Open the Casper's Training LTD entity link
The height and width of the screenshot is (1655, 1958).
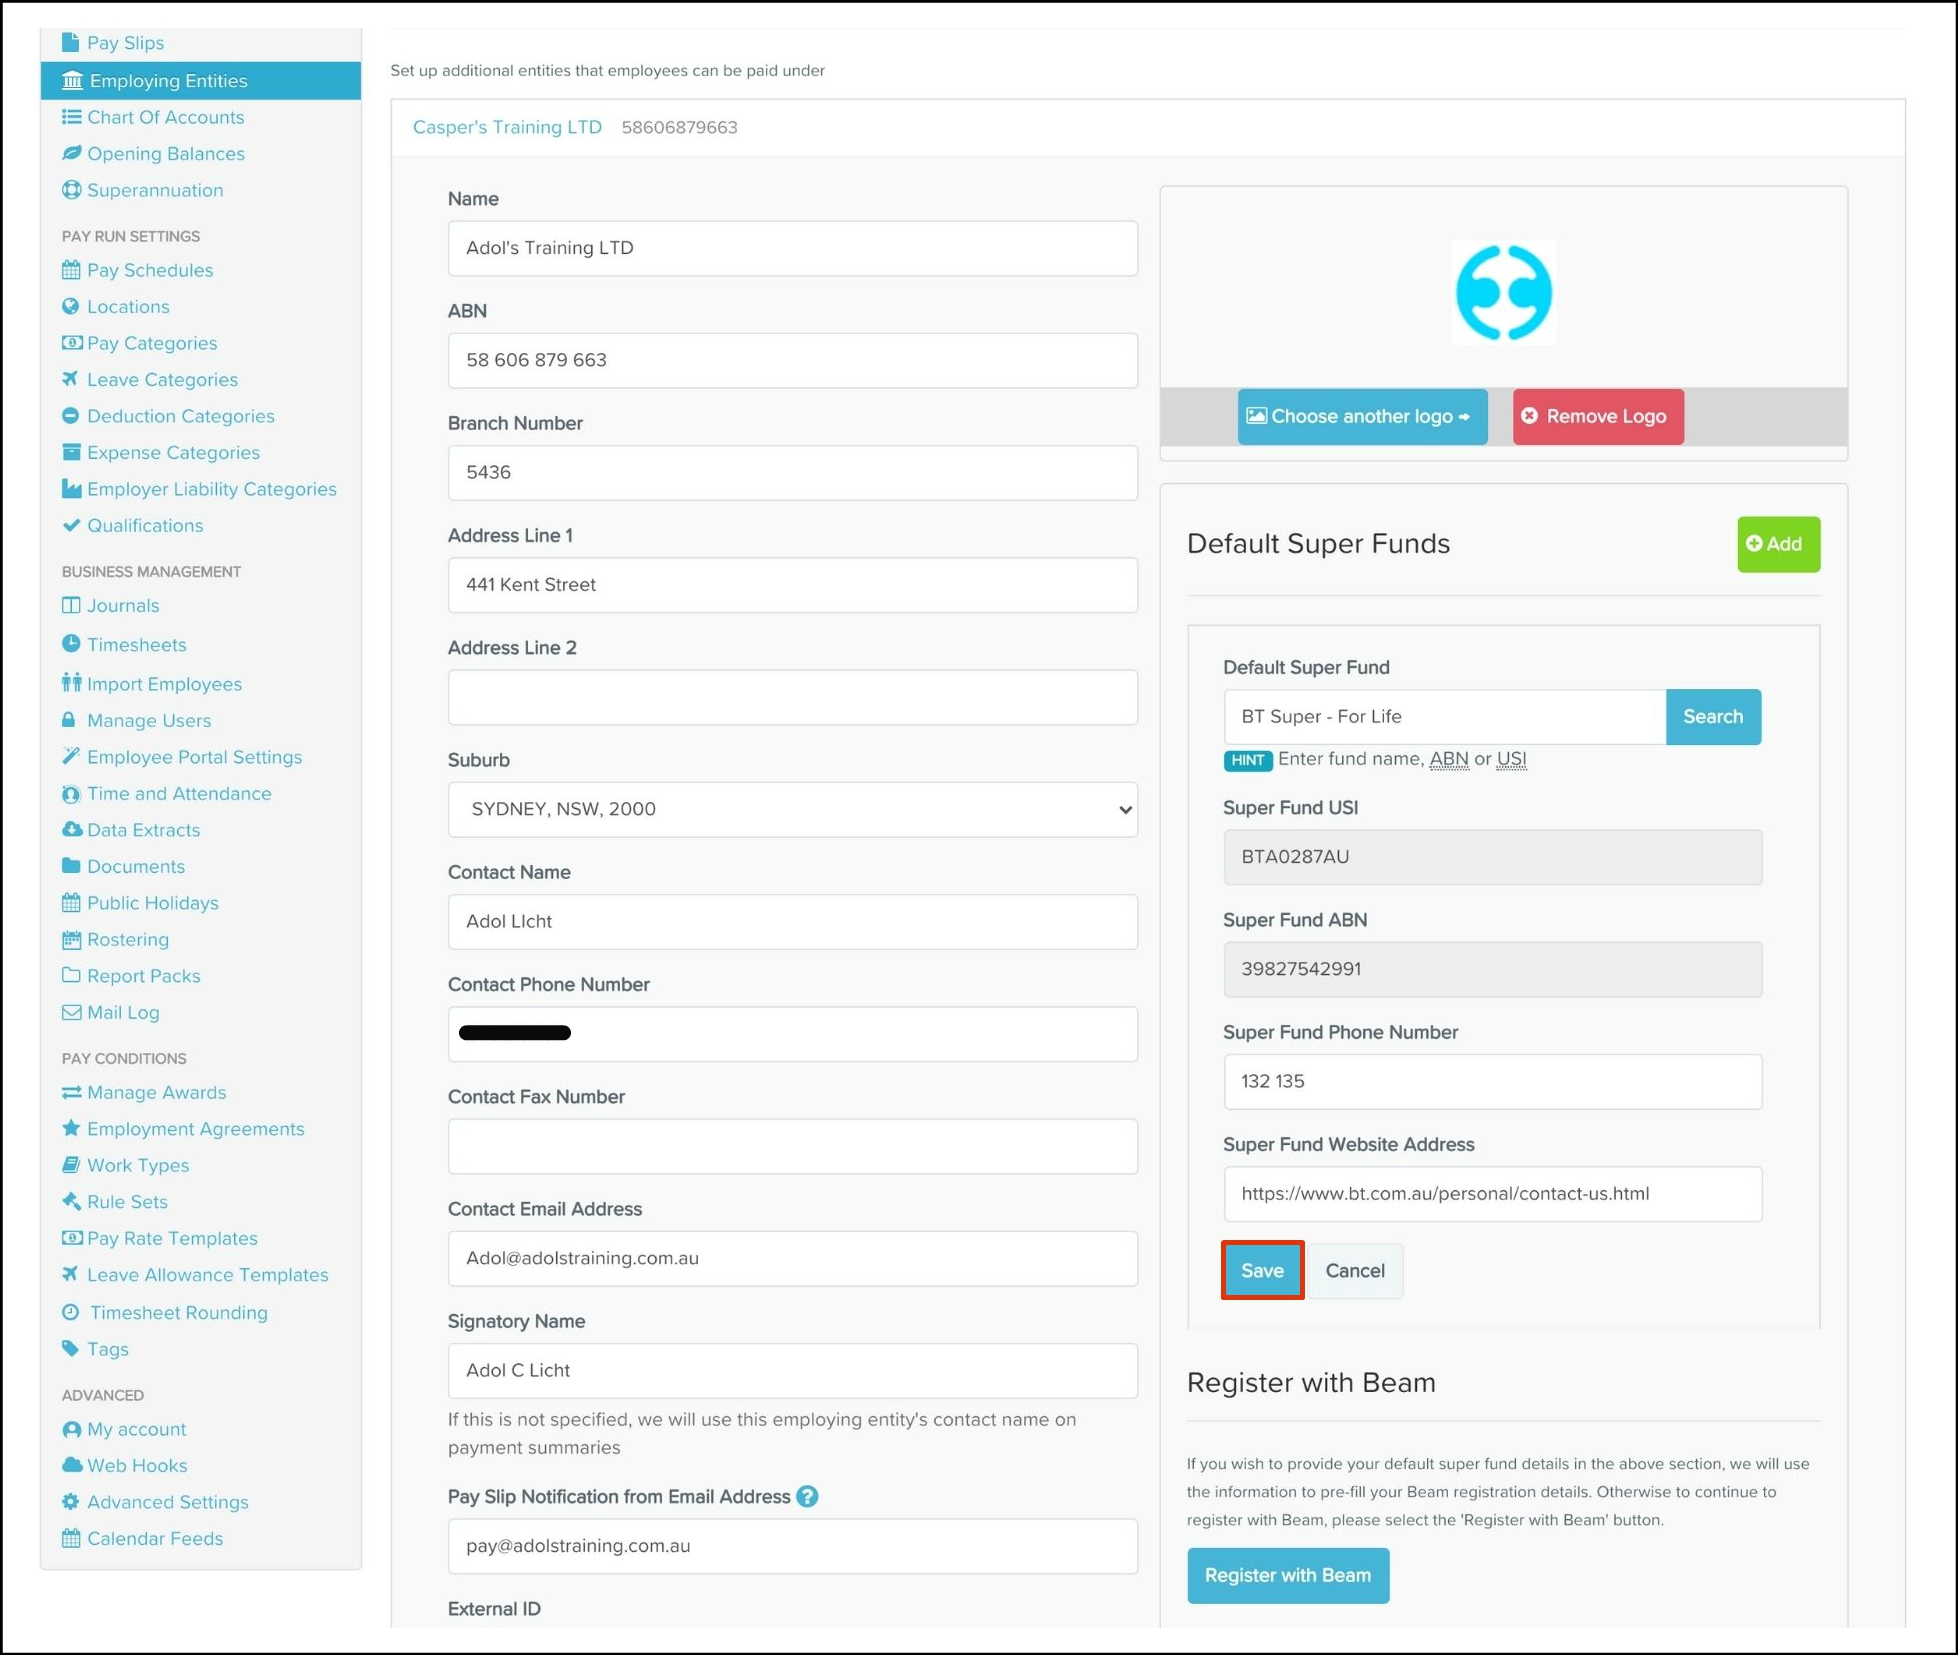point(507,127)
